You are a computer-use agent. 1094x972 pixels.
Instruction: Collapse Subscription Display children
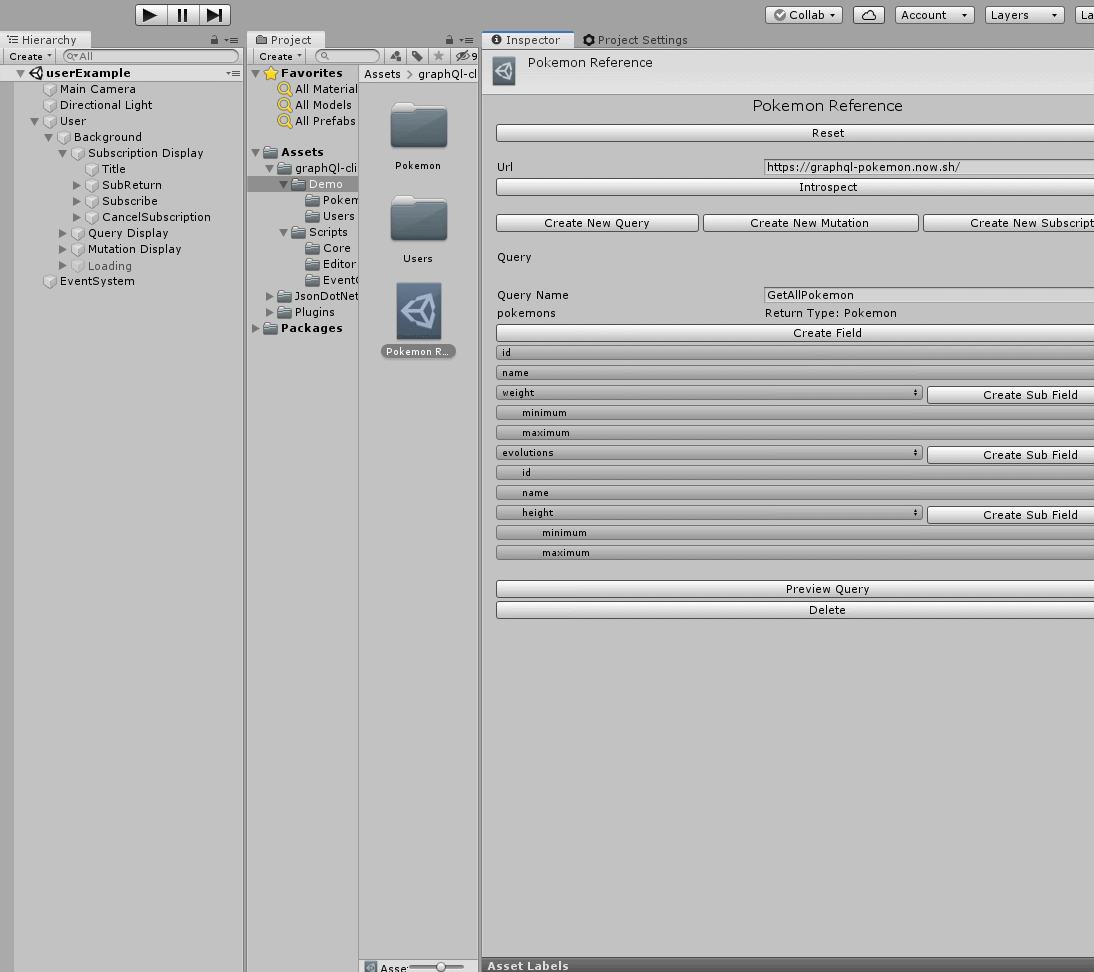coord(62,154)
